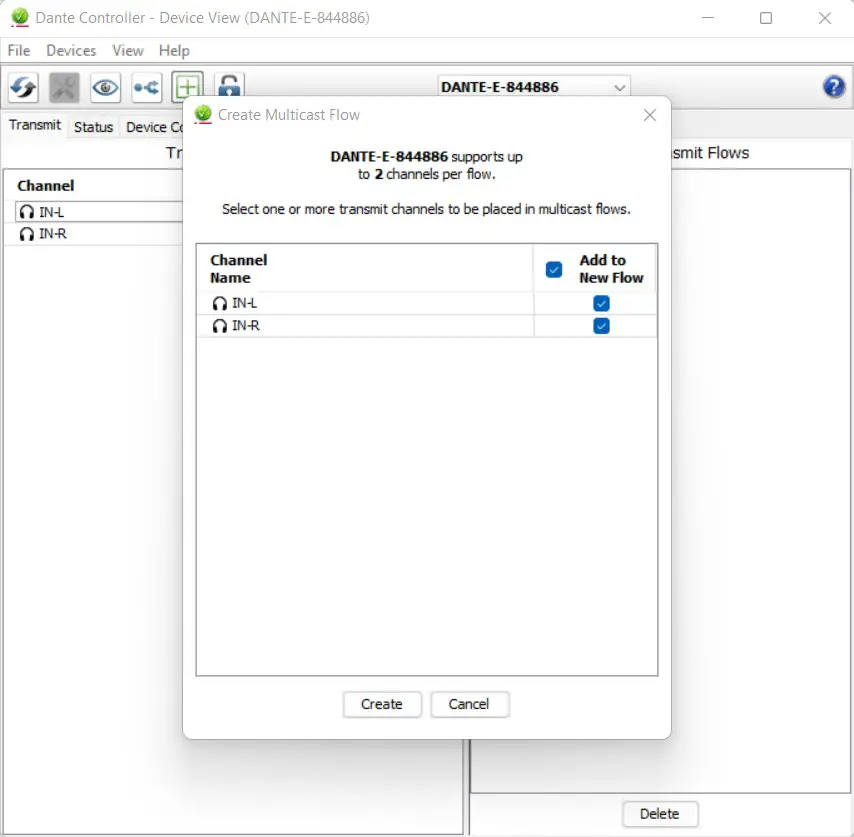The width and height of the screenshot is (854, 837).
Task: Open the DANTE-E-844886 device selector dropdown
Action: pyautogui.click(x=620, y=86)
